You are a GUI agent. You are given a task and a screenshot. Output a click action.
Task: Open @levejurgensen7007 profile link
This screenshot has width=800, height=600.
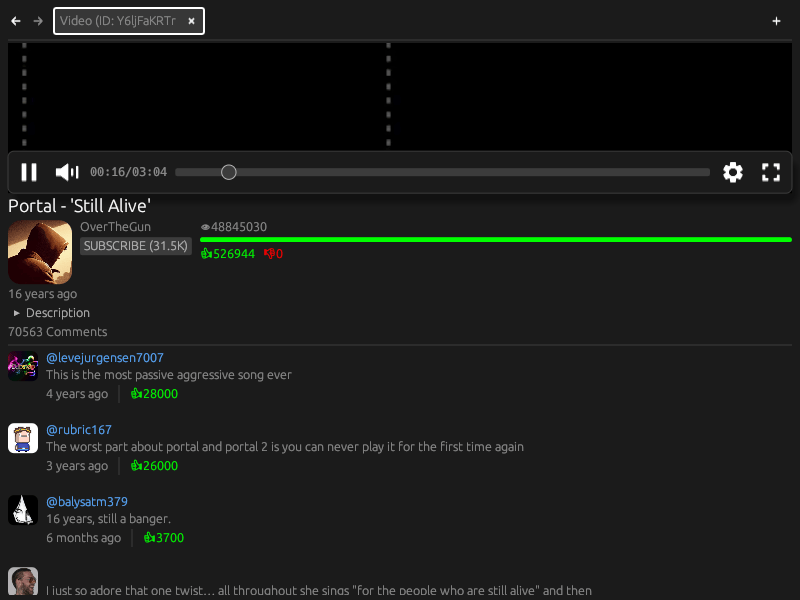pos(105,358)
